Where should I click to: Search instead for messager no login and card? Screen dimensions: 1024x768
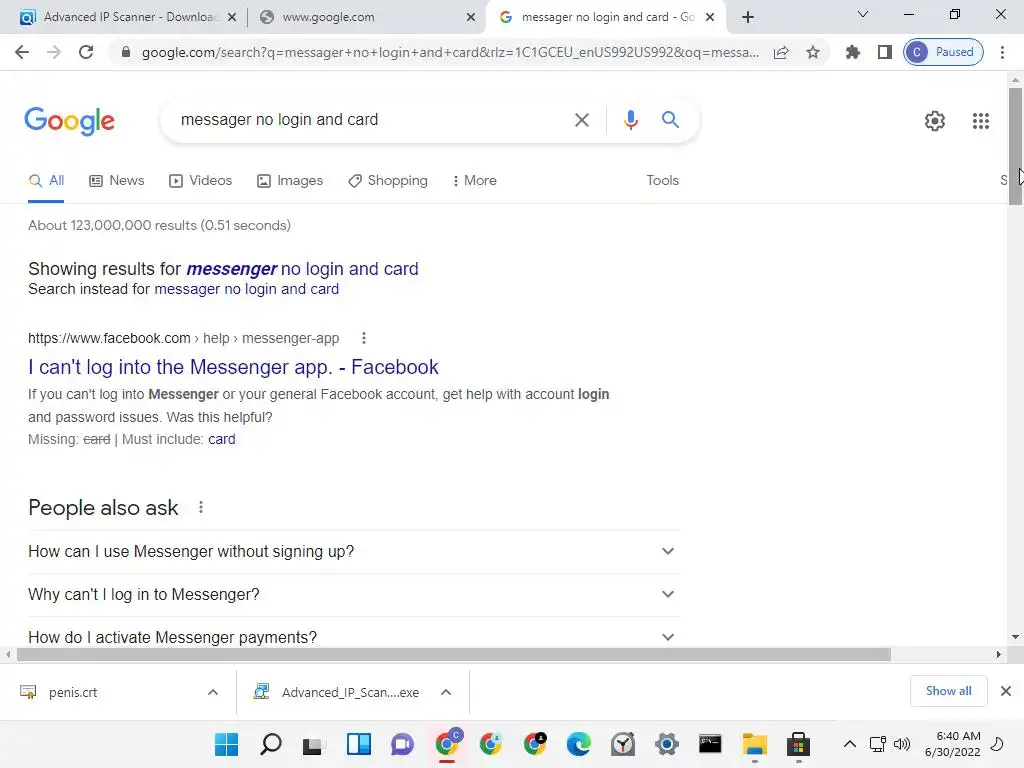coord(247,289)
